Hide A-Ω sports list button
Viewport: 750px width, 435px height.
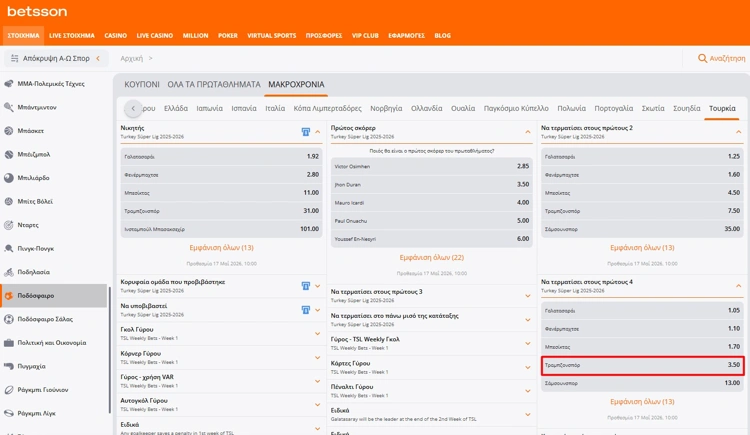(x=56, y=58)
